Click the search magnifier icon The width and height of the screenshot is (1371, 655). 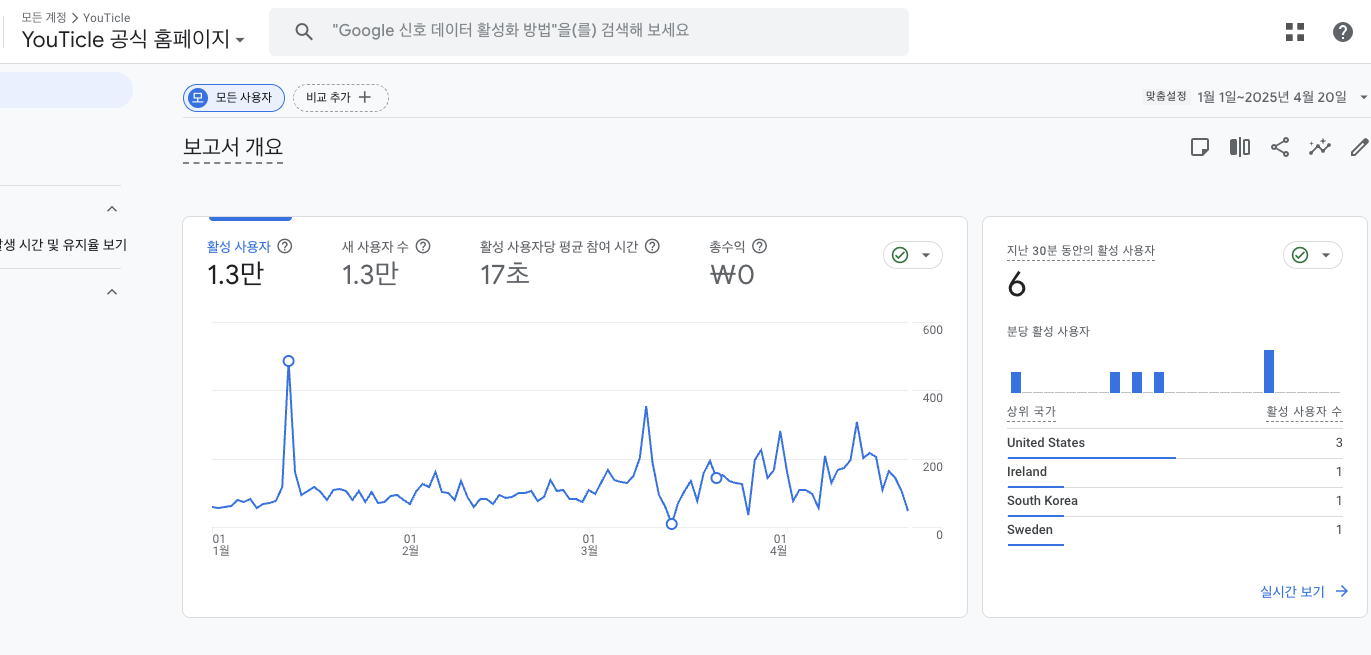[x=305, y=31]
